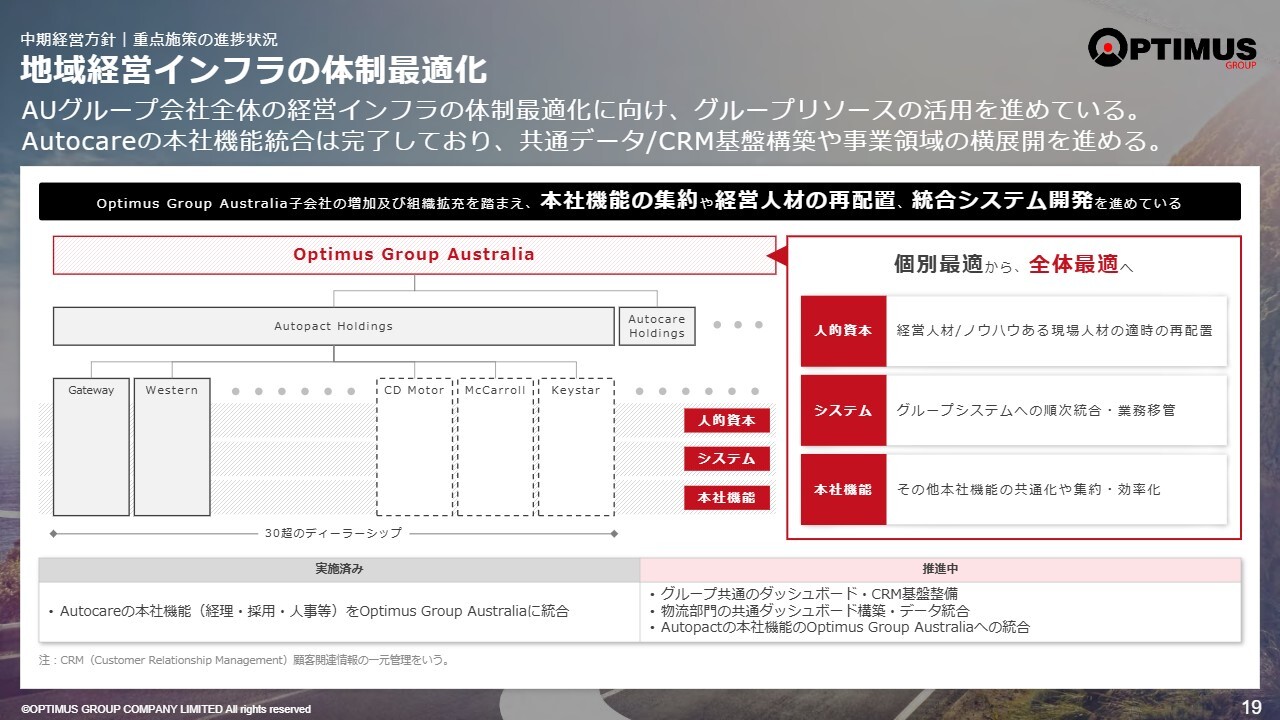Screen dimensions: 1280x720
Task: Click the Western dealership box
Action: click(x=172, y=446)
